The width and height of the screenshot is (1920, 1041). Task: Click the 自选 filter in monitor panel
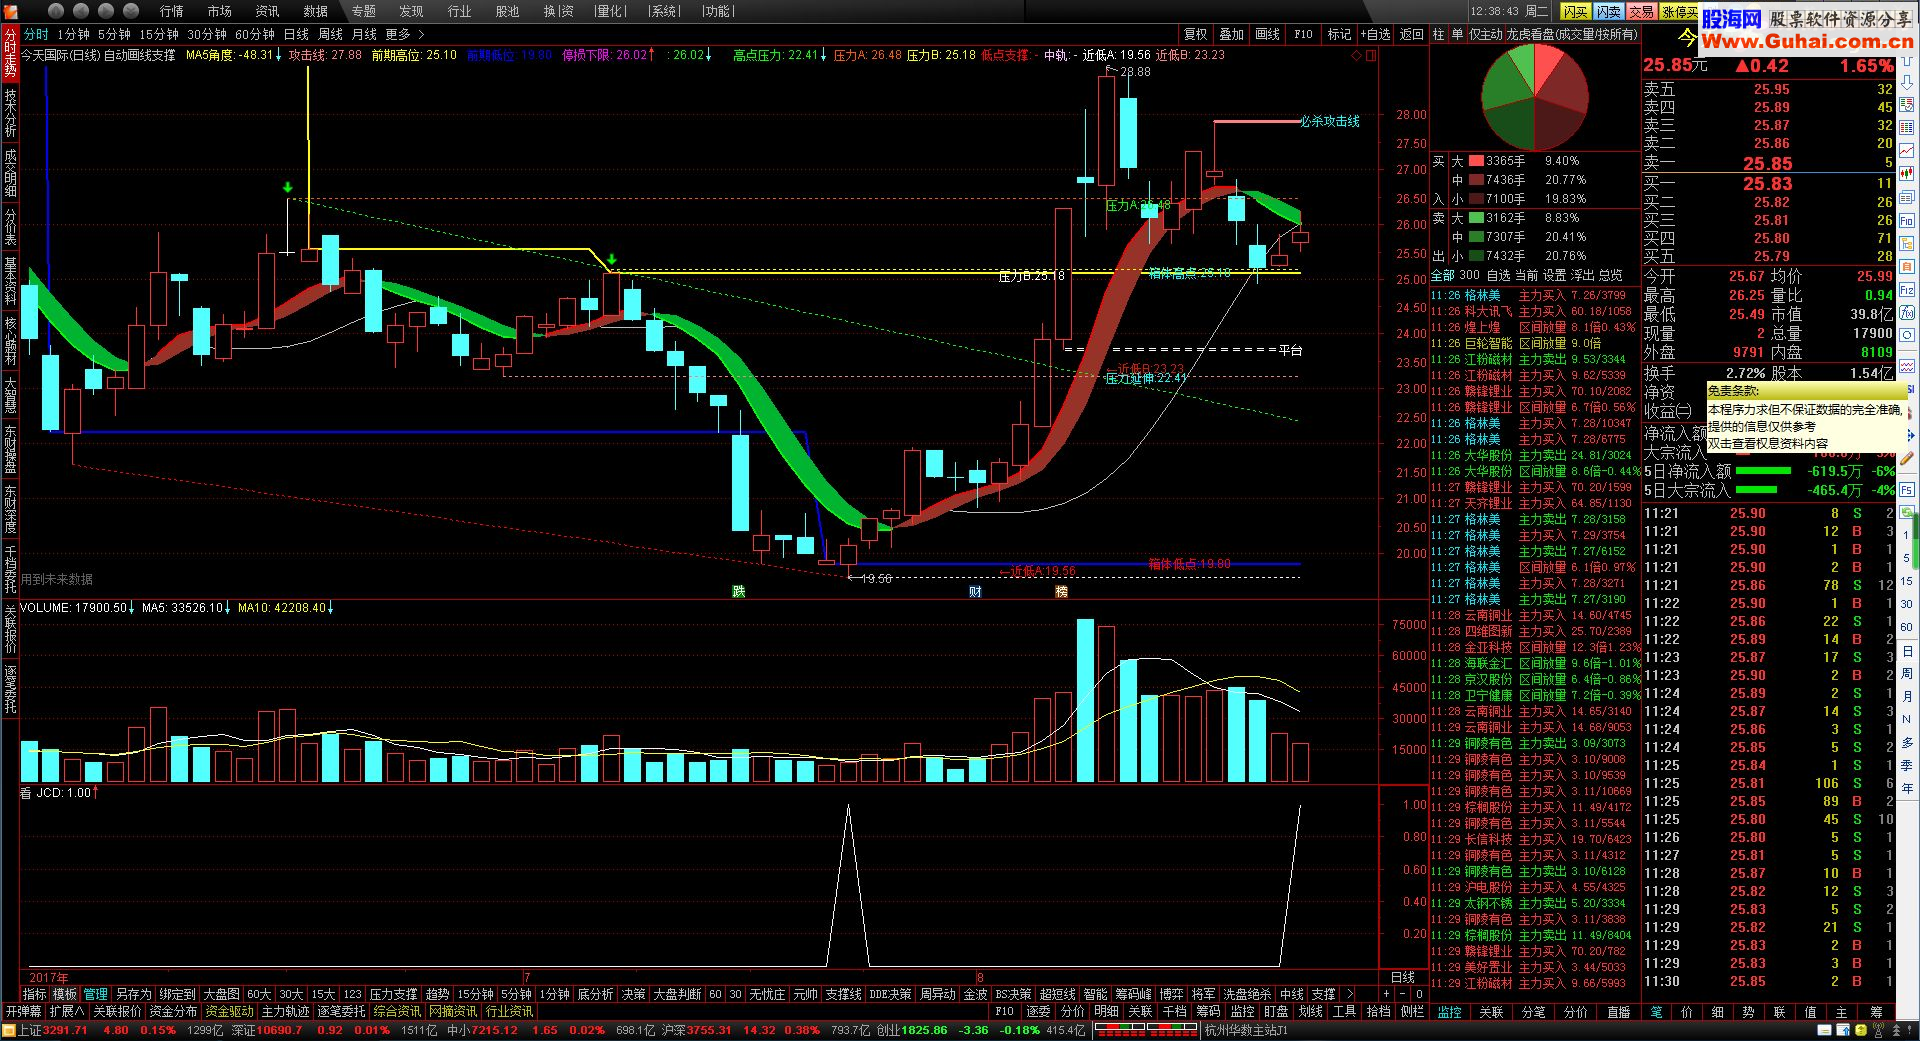tap(1498, 275)
